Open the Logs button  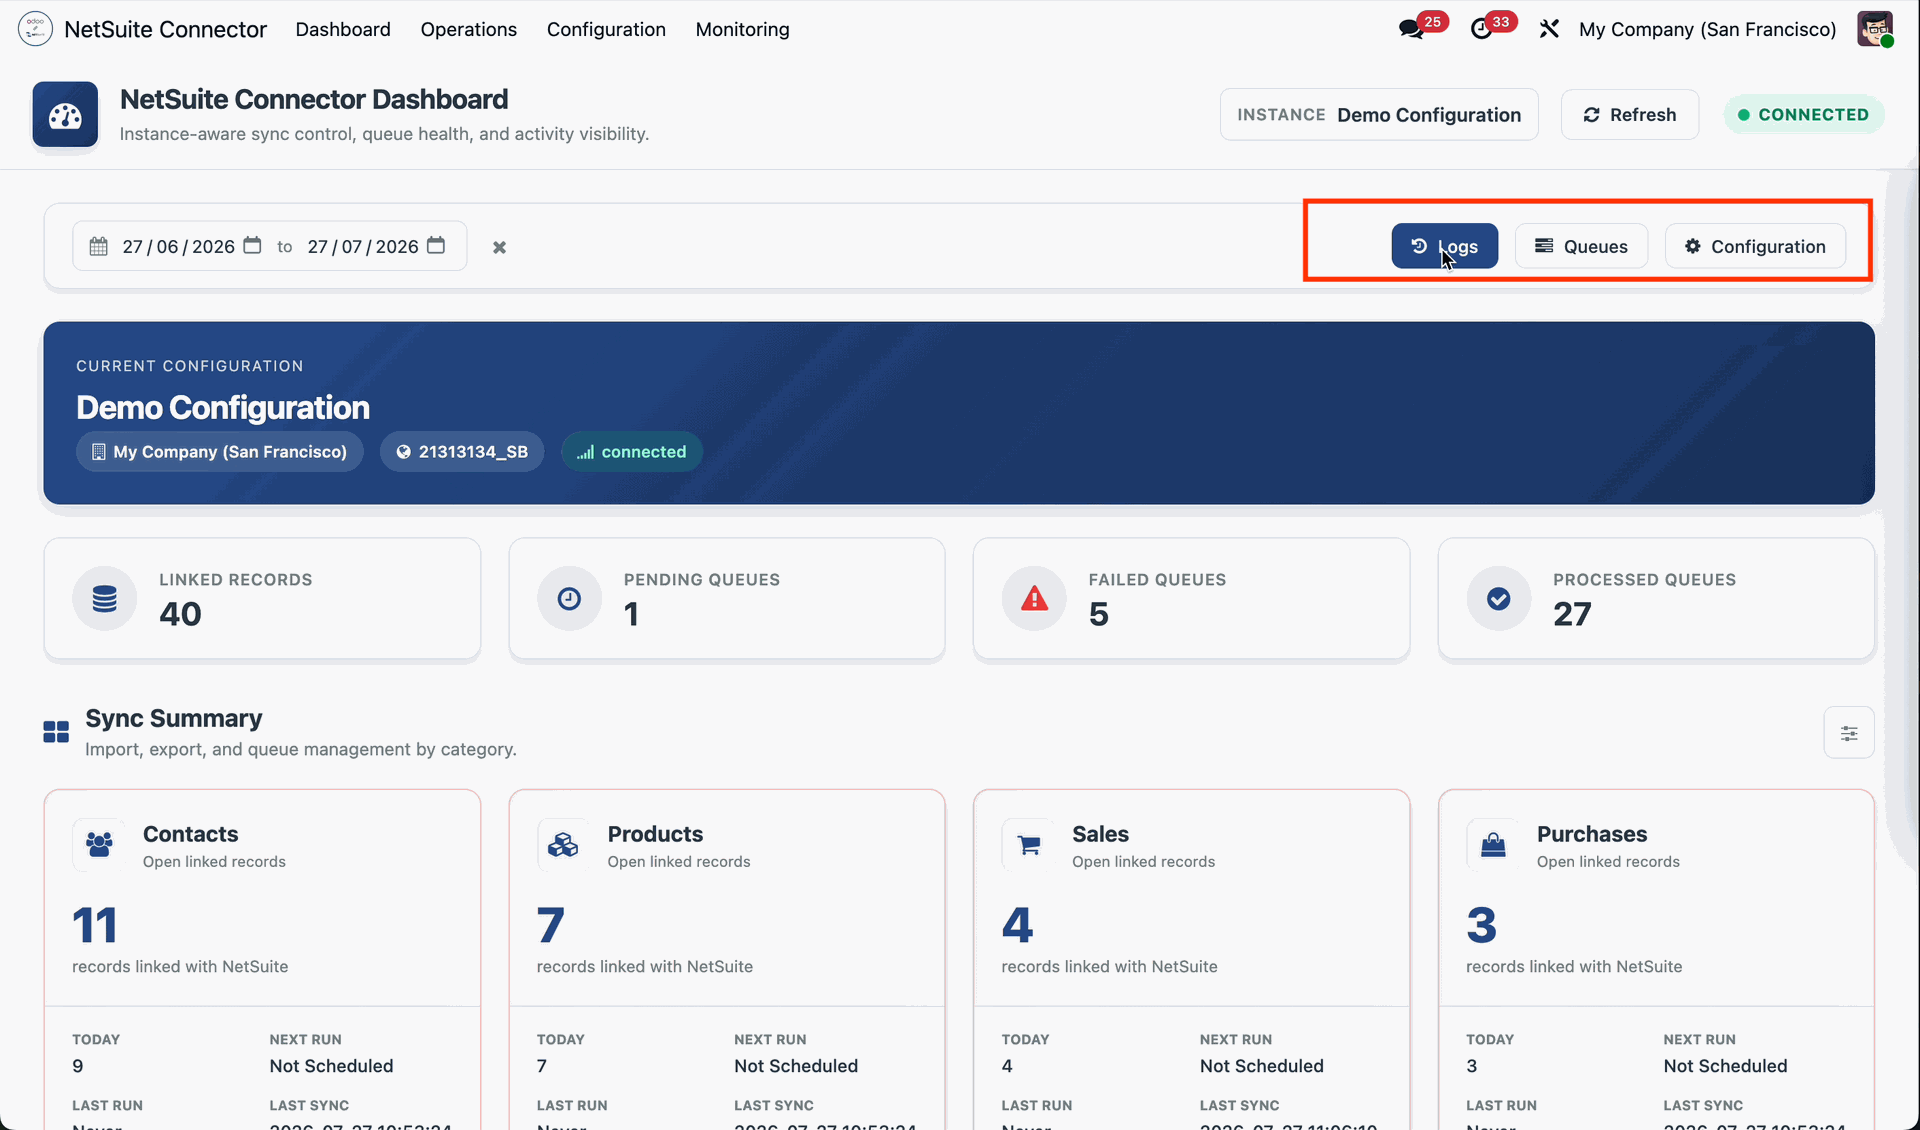pos(1444,246)
